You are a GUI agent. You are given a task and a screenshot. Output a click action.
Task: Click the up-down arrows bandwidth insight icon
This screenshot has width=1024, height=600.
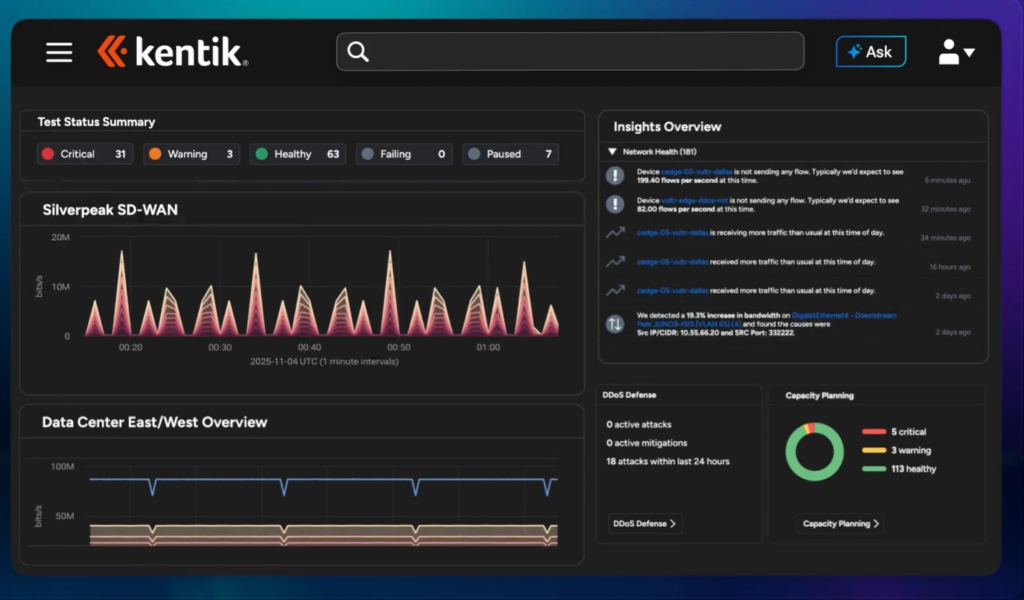615,324
